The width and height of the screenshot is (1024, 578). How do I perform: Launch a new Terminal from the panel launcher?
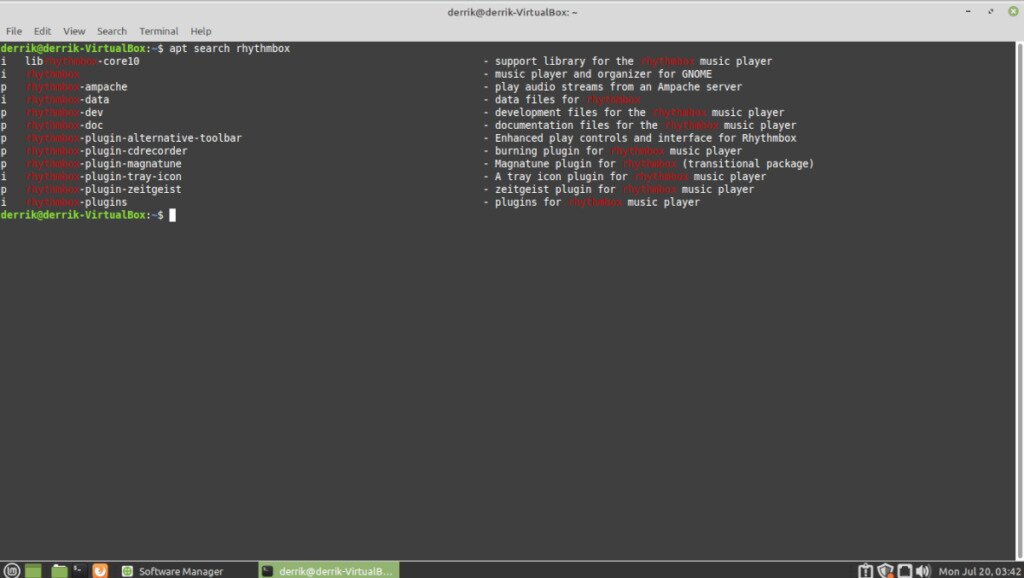tap(77, 570)
